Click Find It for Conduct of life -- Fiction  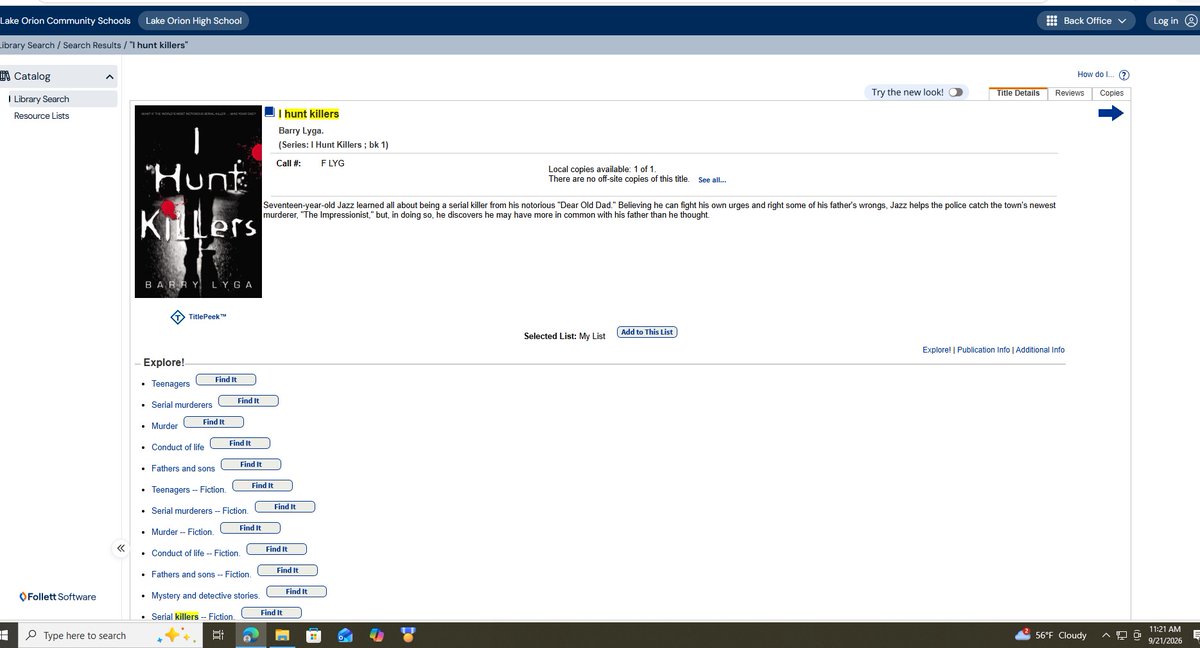(x=277, y=549)
